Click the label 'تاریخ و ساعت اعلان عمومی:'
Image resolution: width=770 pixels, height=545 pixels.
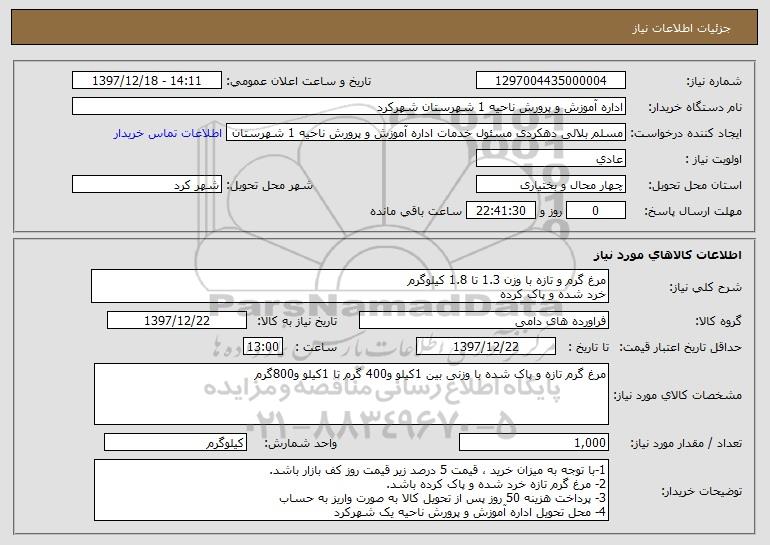[x=299, y=81]
